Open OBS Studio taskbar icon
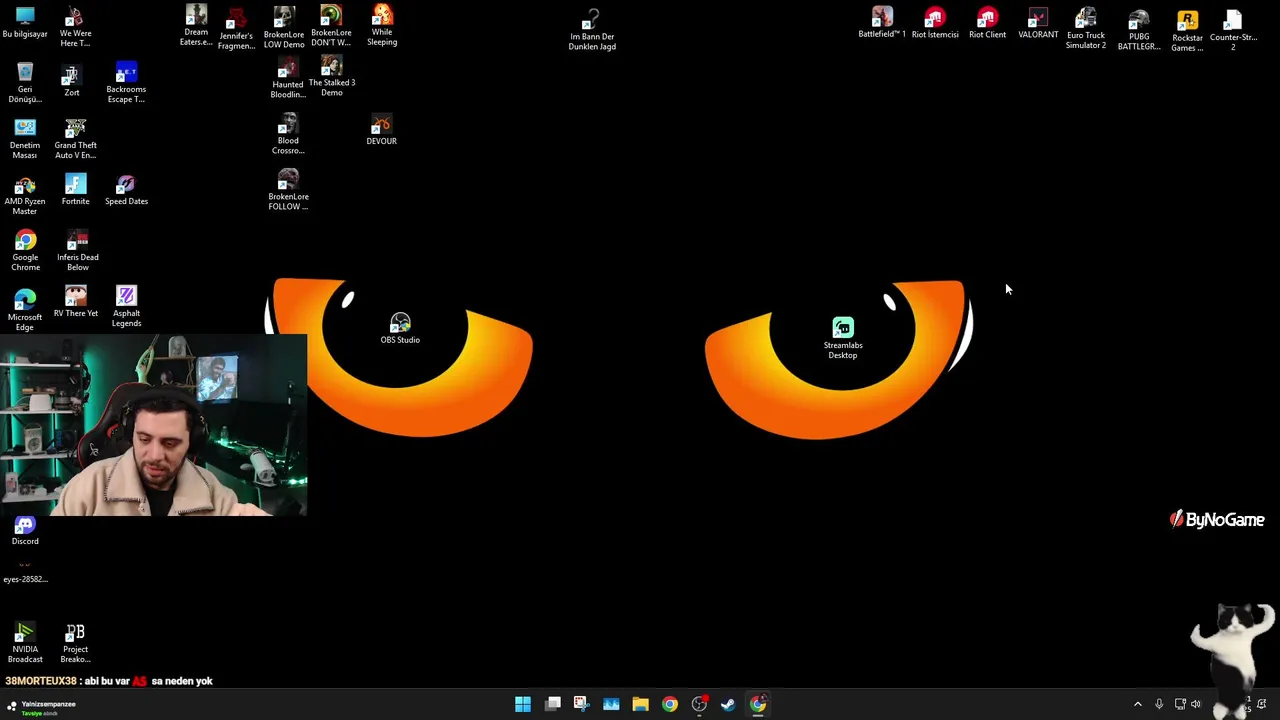This screenshot has width=1280, height=720. [699, 704]
